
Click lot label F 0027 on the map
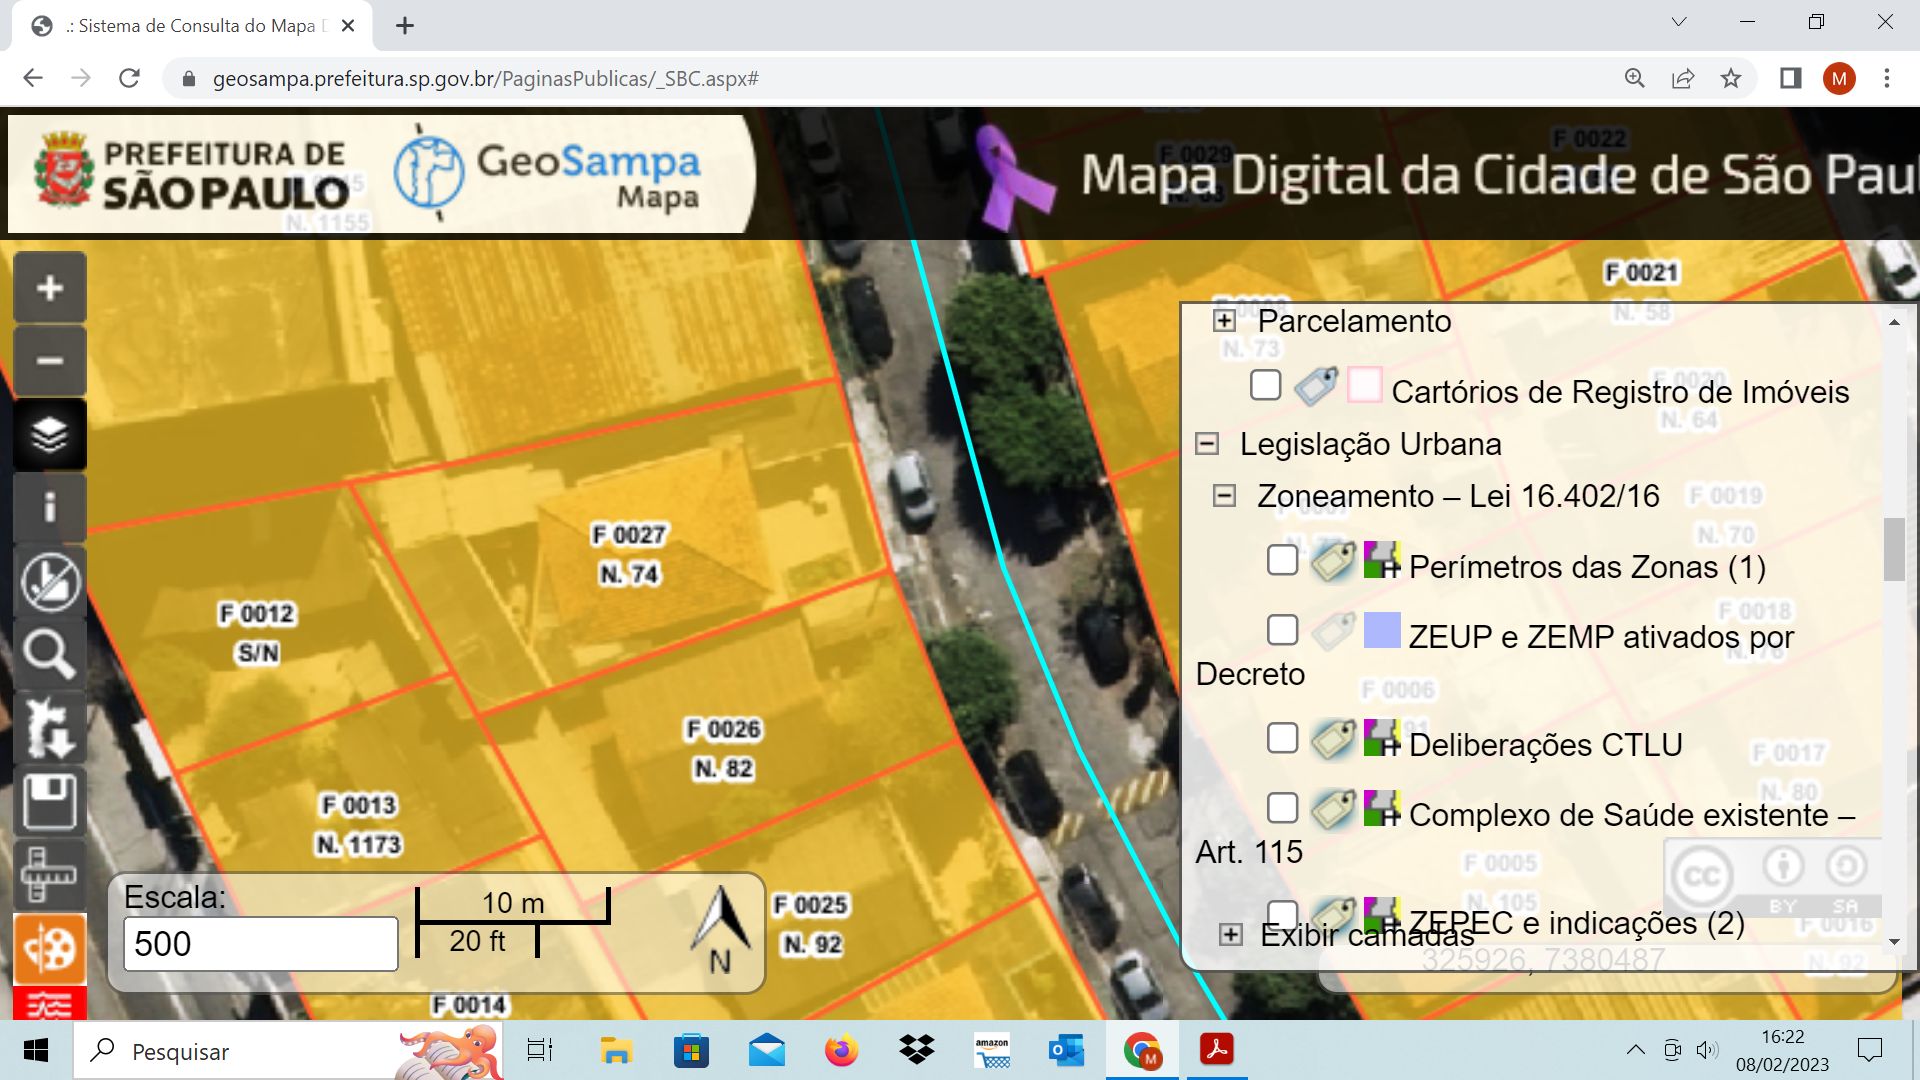click(x=629, y=535)
